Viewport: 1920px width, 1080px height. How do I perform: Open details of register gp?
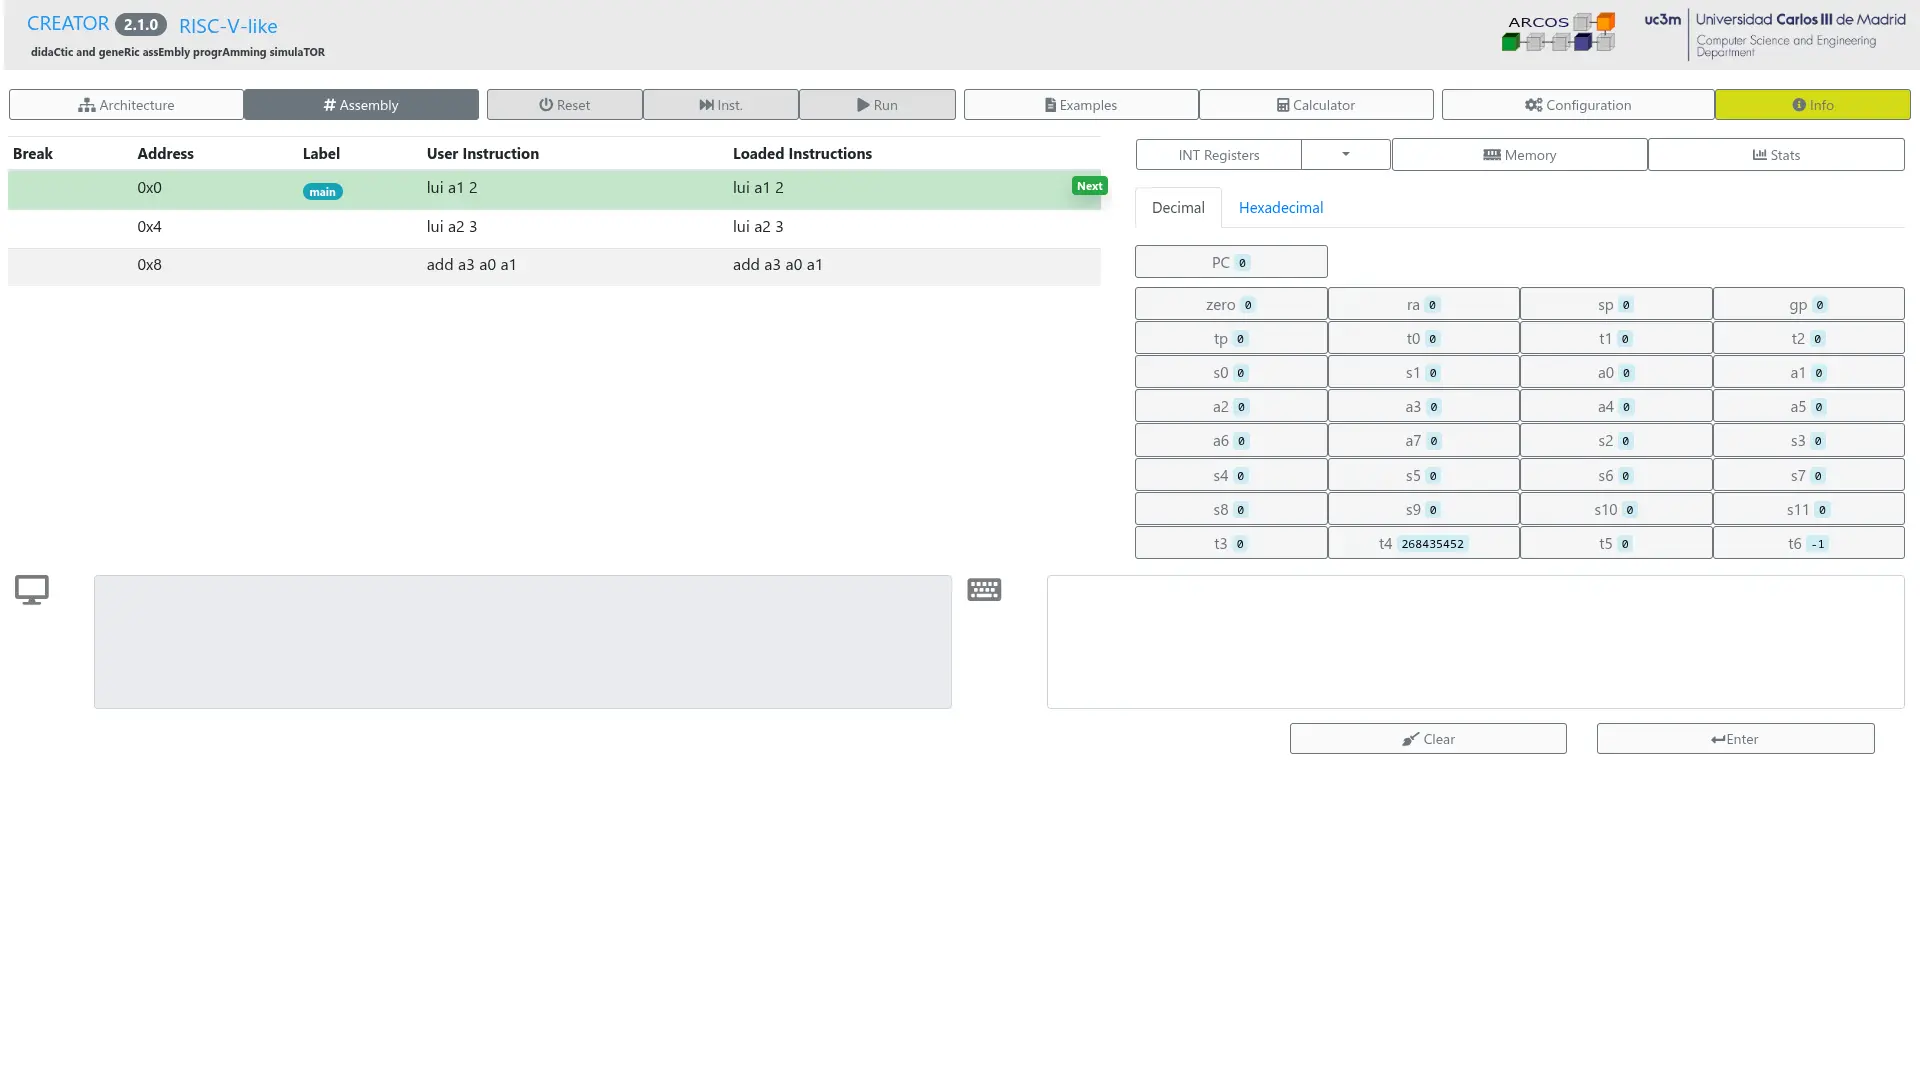coord(1808,304)
